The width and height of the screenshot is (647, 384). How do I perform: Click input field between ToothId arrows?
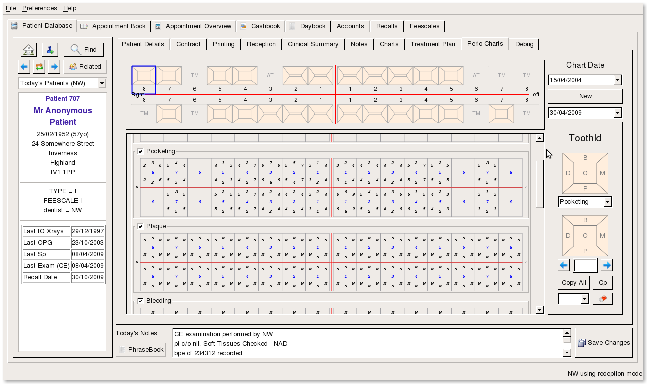click(x=585, y=265)
